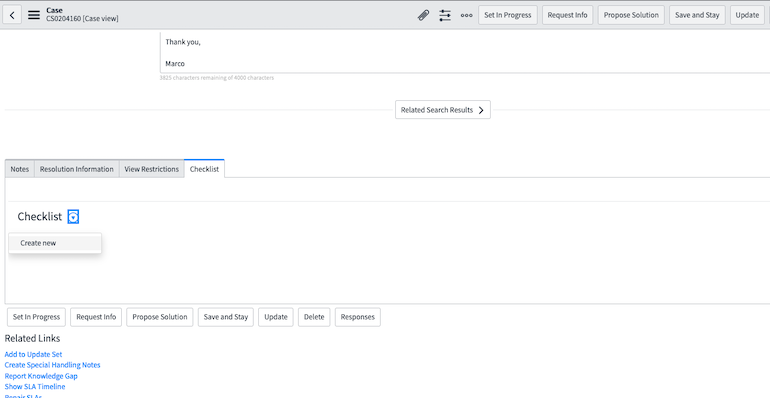Open Show SLA Timeline link
The width and height of the screenshot is (770, 398).
[x=35, y=387]
